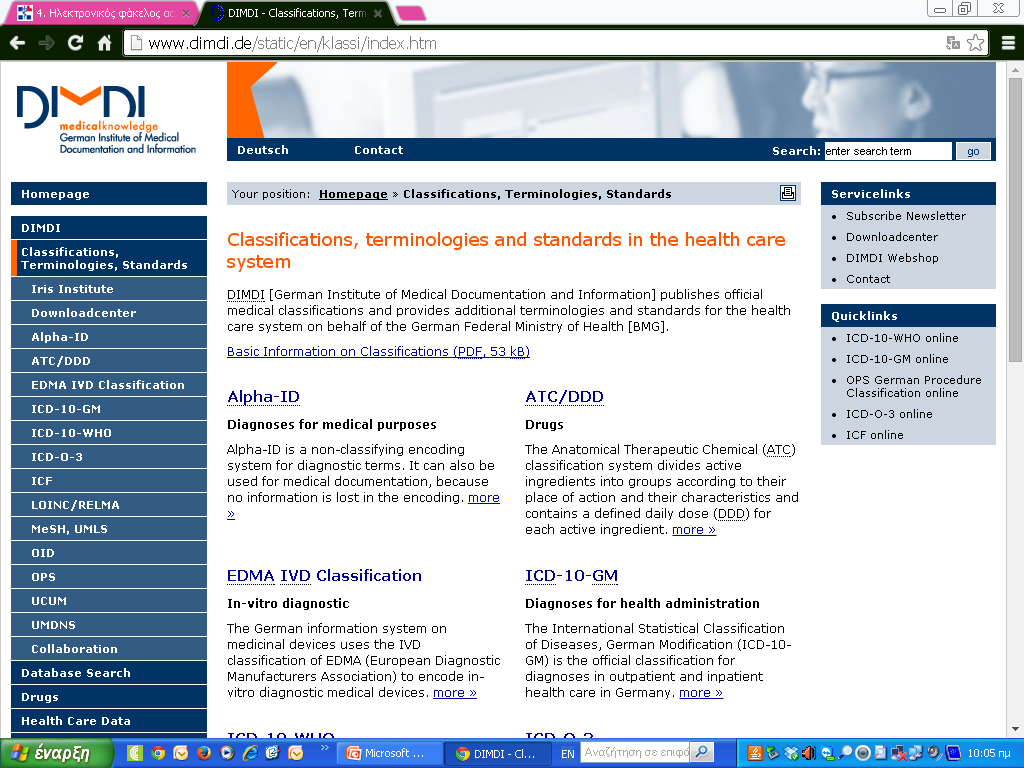Close the DIMDI browser tab

(377, 13)
